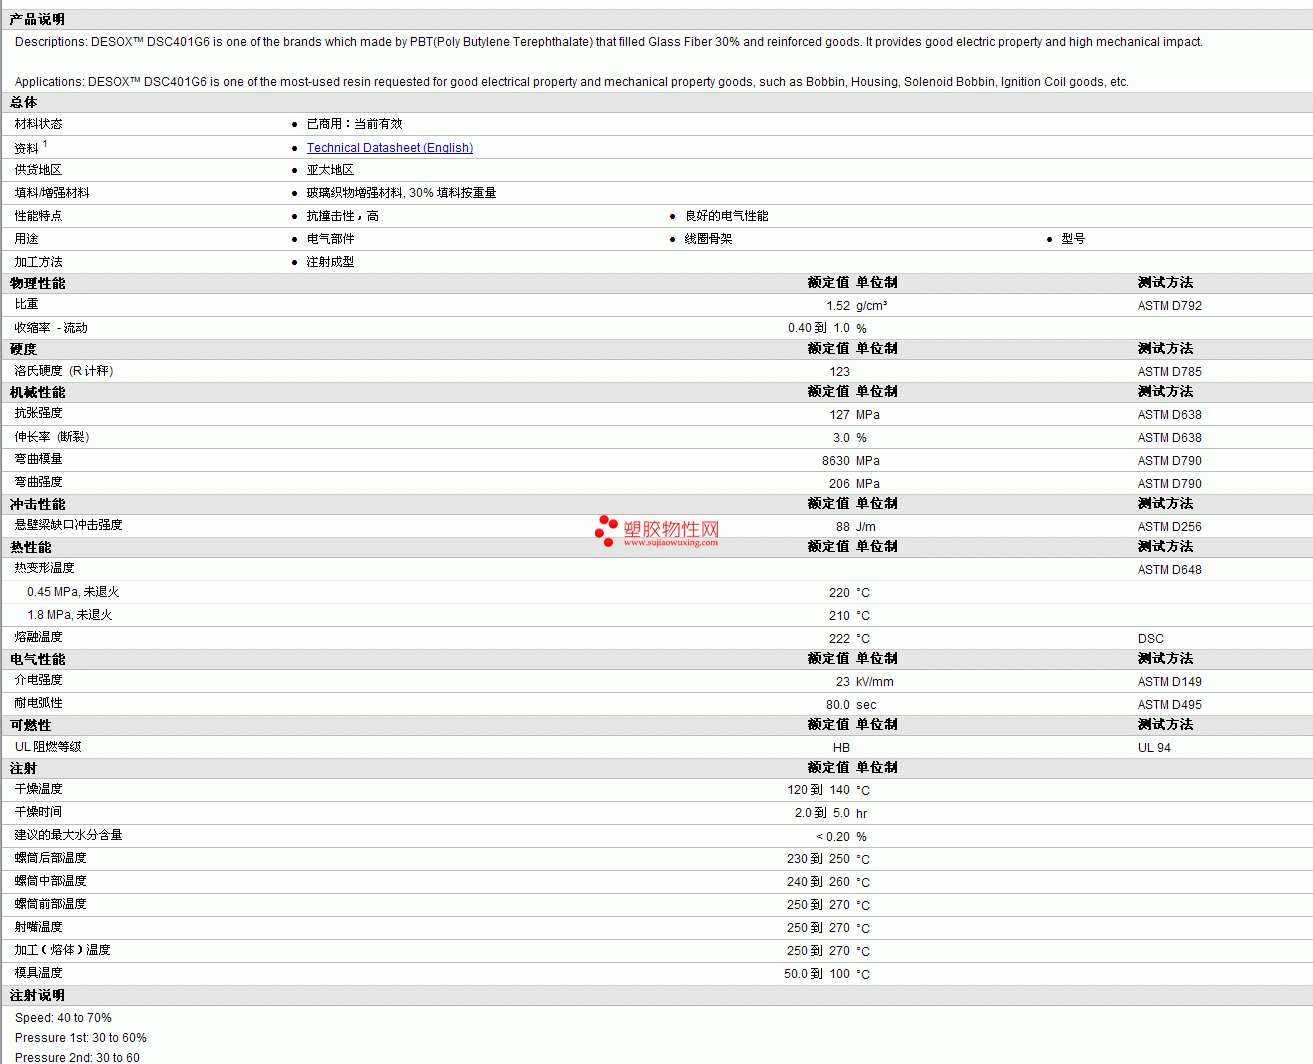Select the 建议的最大水分含量 row label
The height and width of the screenshot is (1064, 1313).
(68, 835)
